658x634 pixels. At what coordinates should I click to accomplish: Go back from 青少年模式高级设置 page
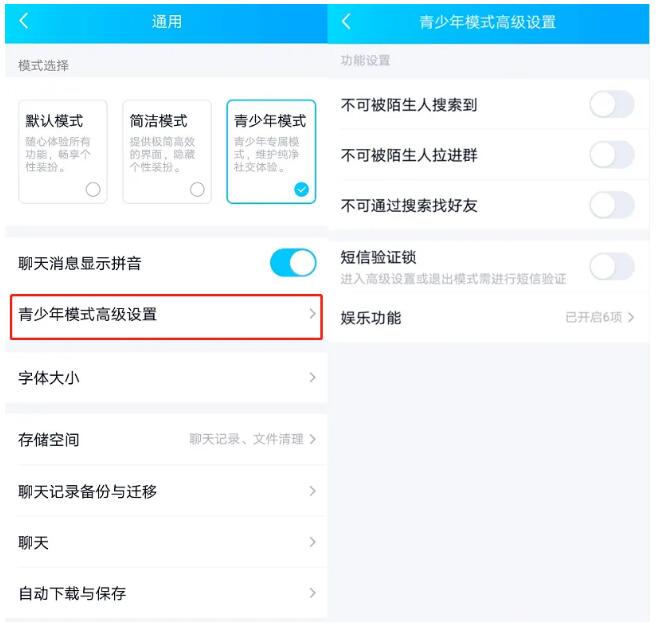click(x=346, y=21)
